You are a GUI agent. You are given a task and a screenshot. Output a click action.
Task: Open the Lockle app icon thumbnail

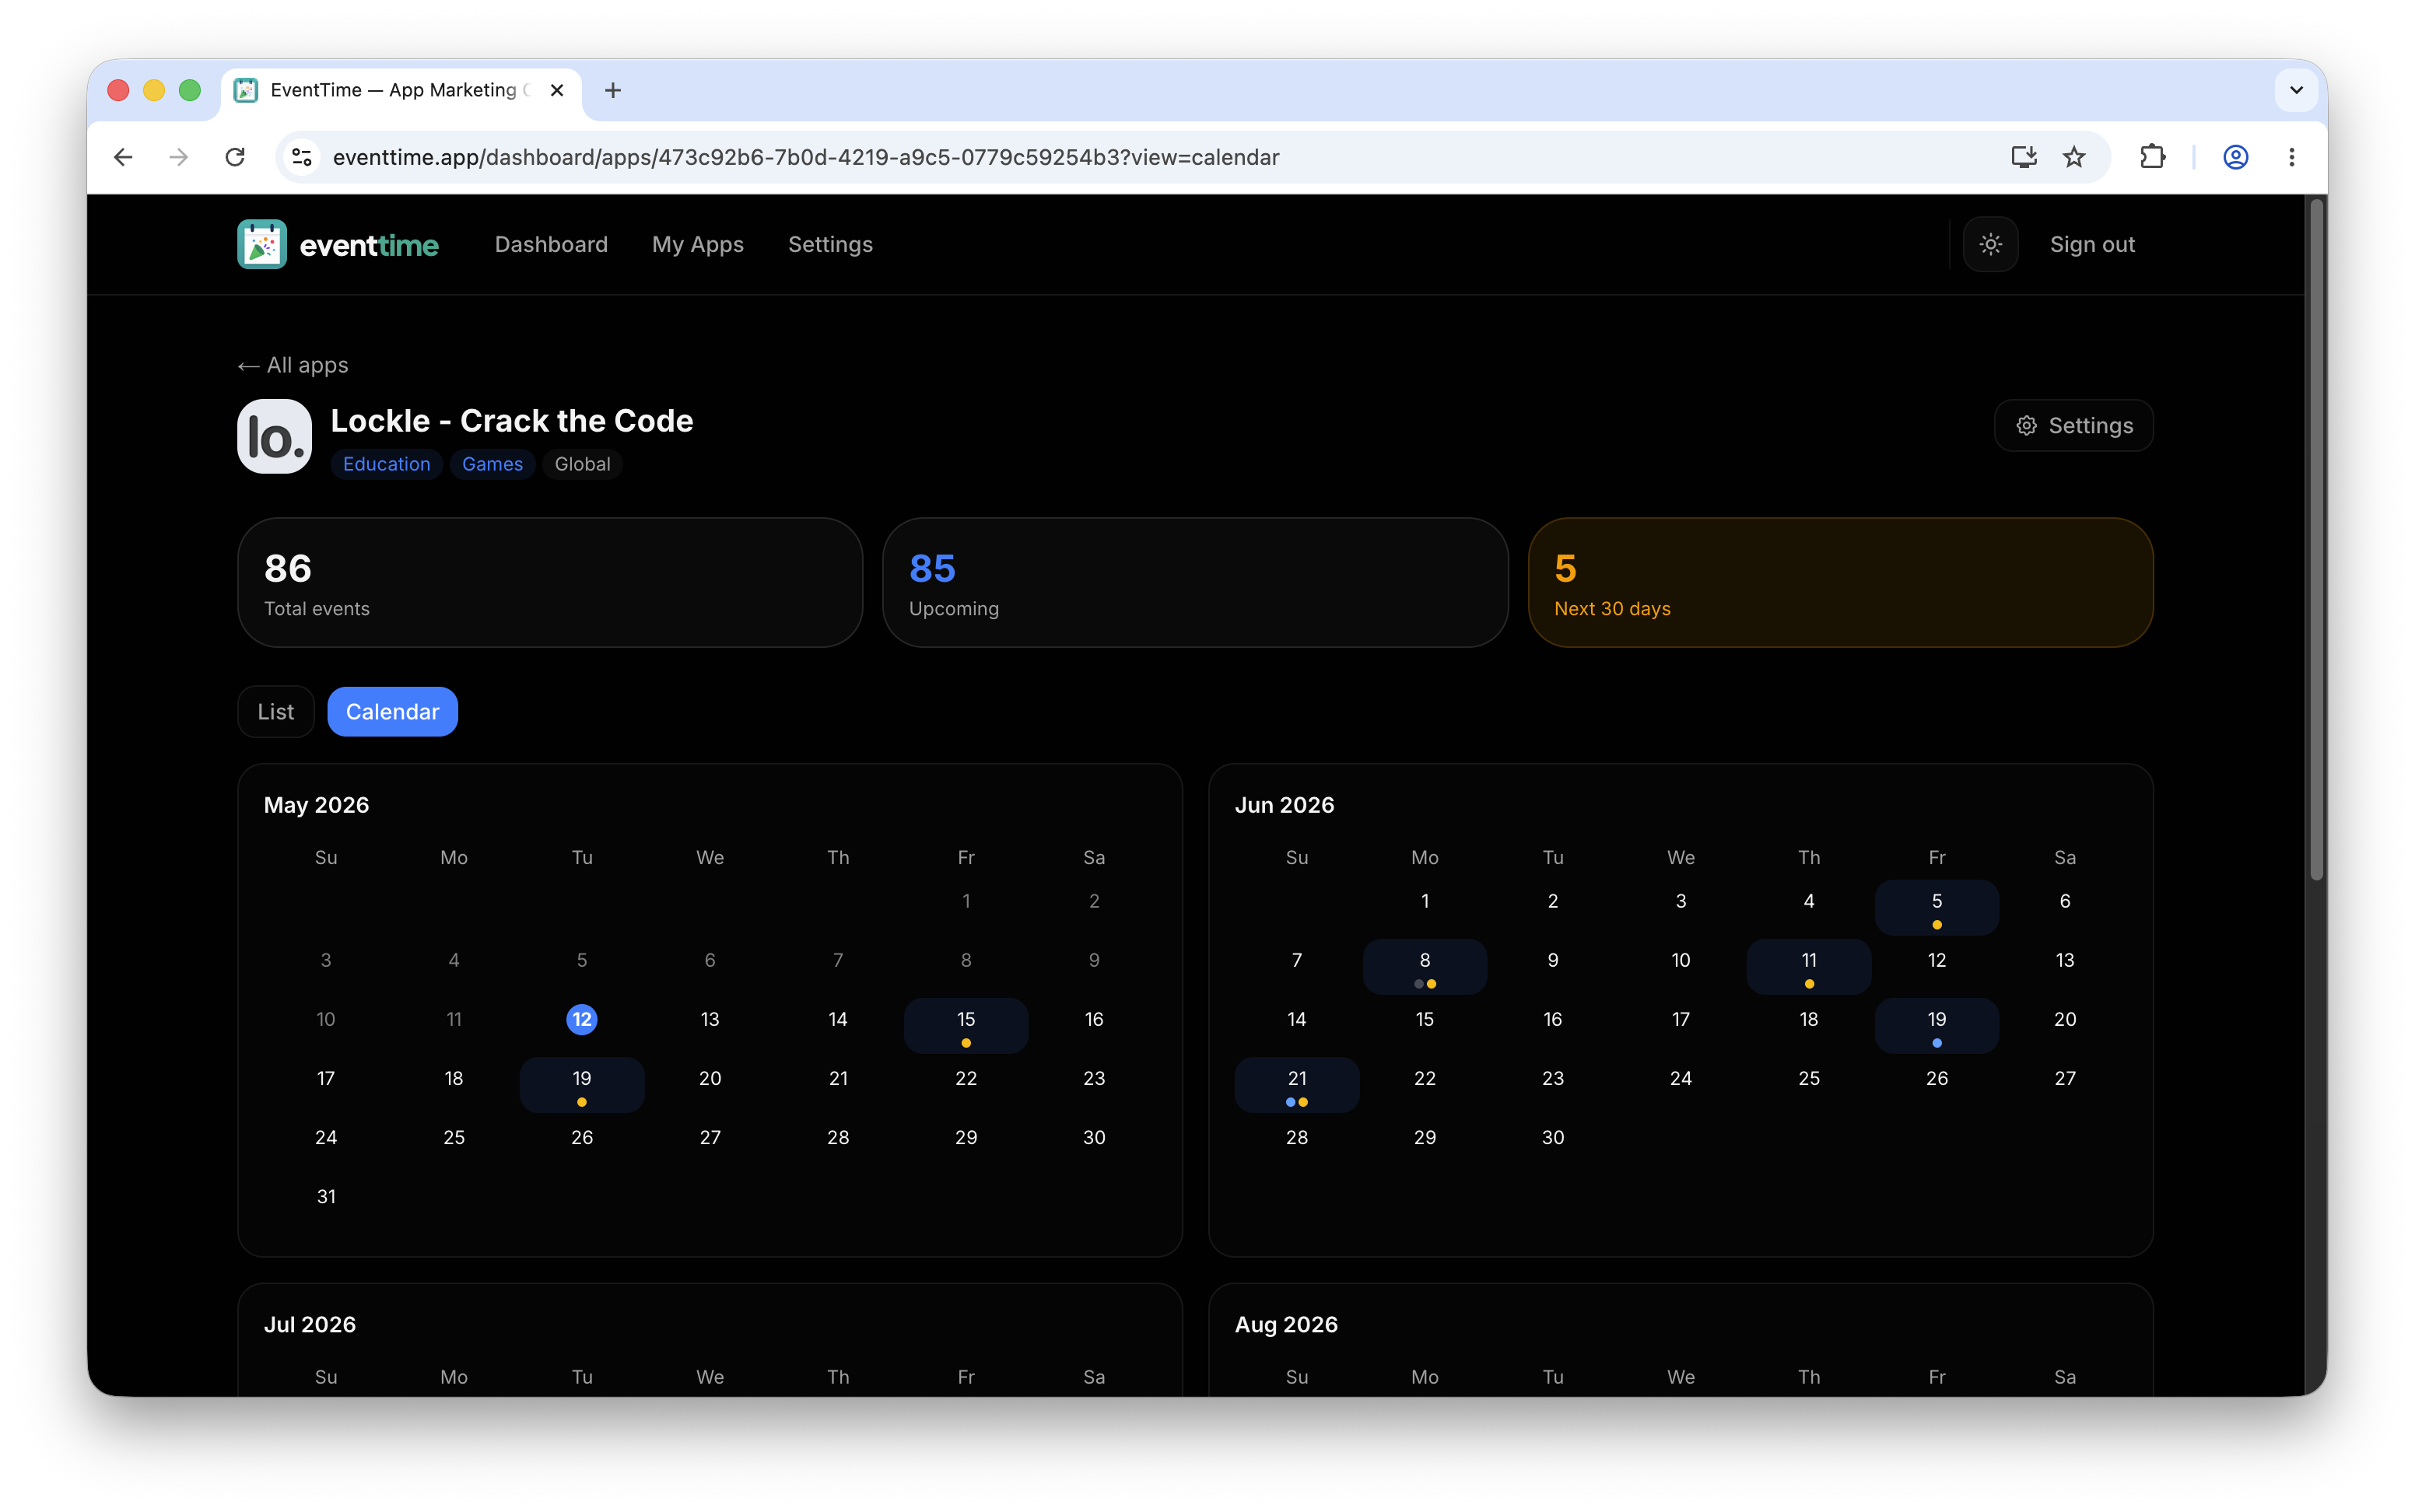pyautogui.click(x=274, y=436)
